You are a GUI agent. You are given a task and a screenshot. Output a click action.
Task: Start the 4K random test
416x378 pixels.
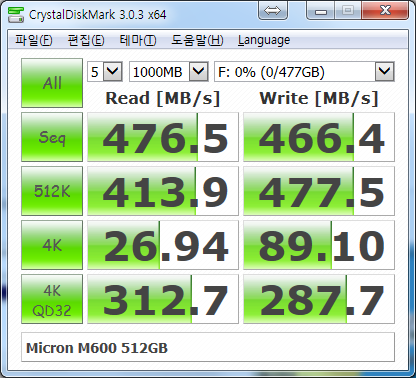point(52,245)
